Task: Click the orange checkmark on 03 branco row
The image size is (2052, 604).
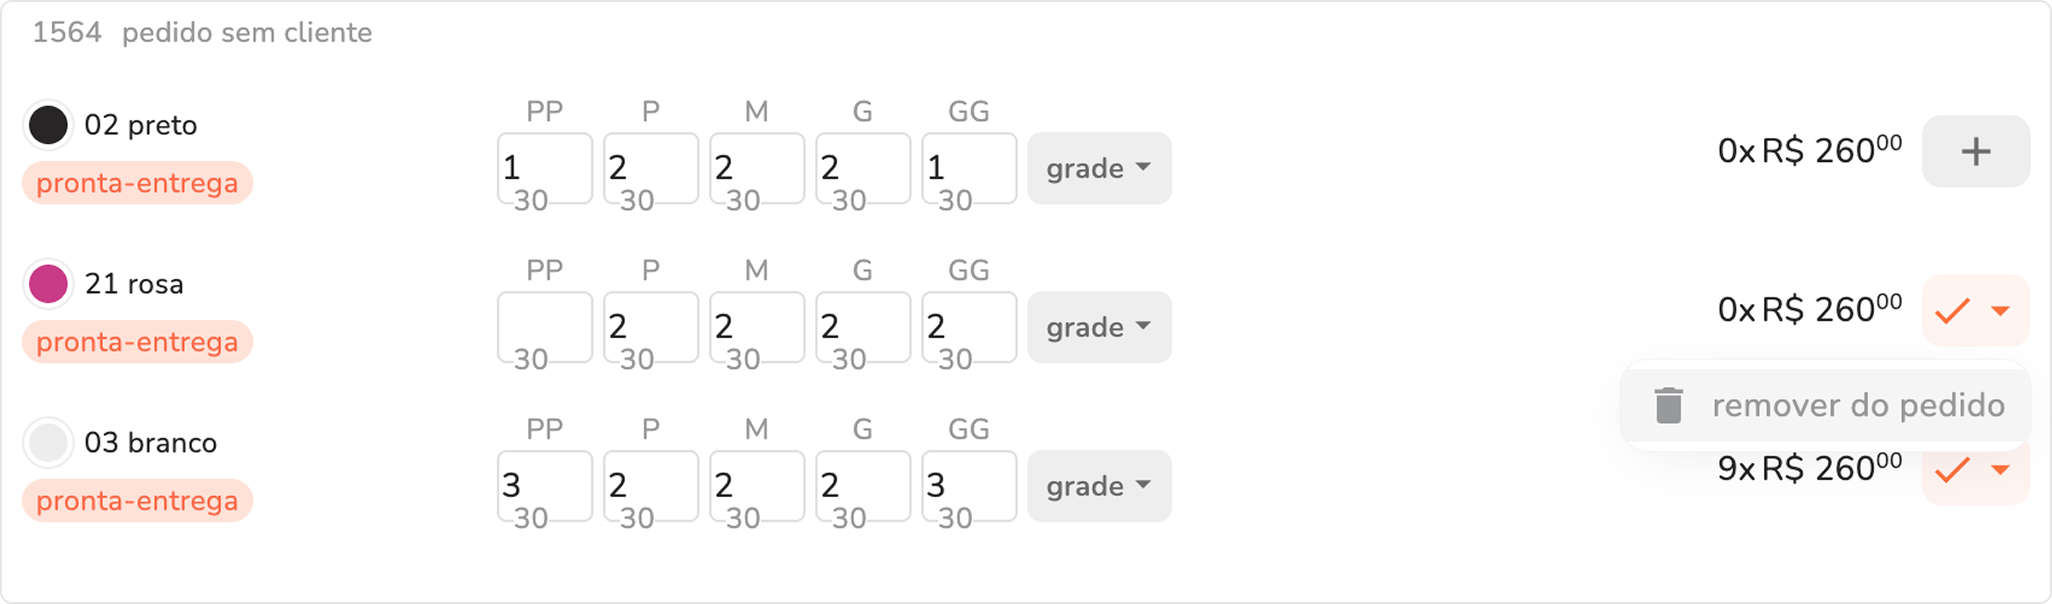Action: click(1952, 470)
